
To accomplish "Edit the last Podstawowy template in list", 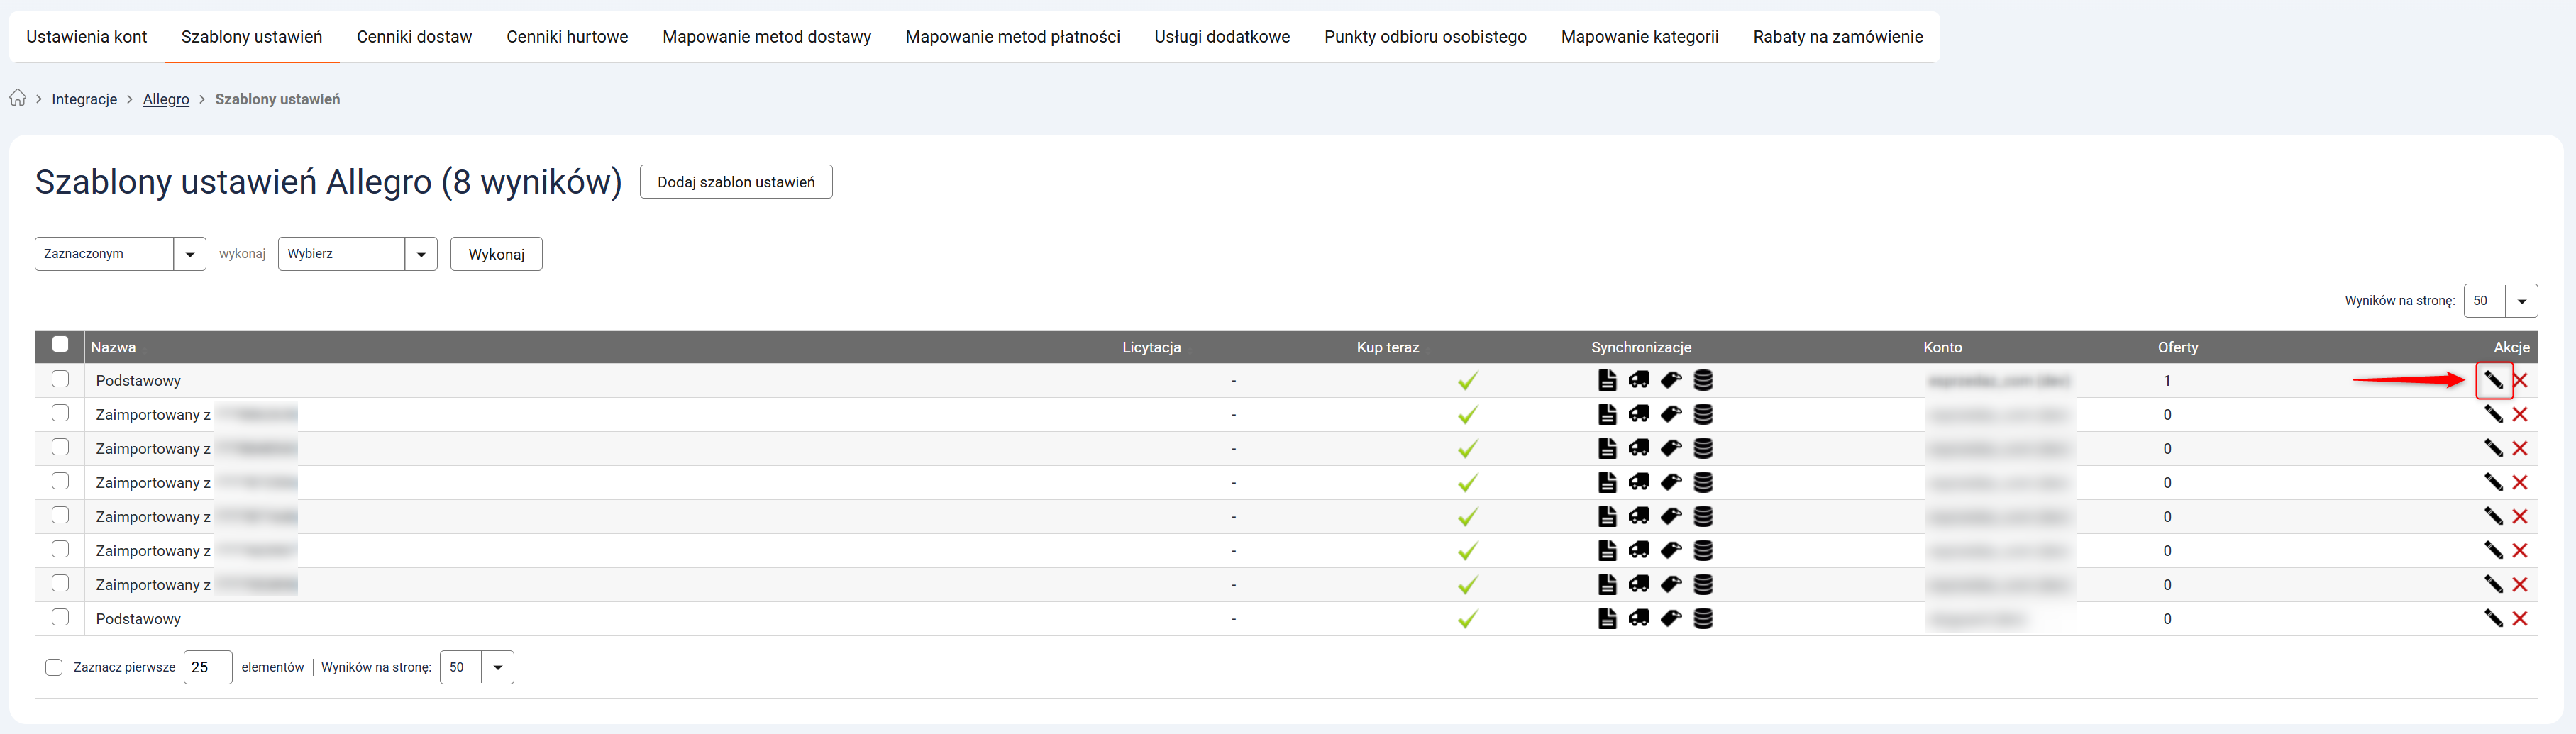I will point(2493,618).
